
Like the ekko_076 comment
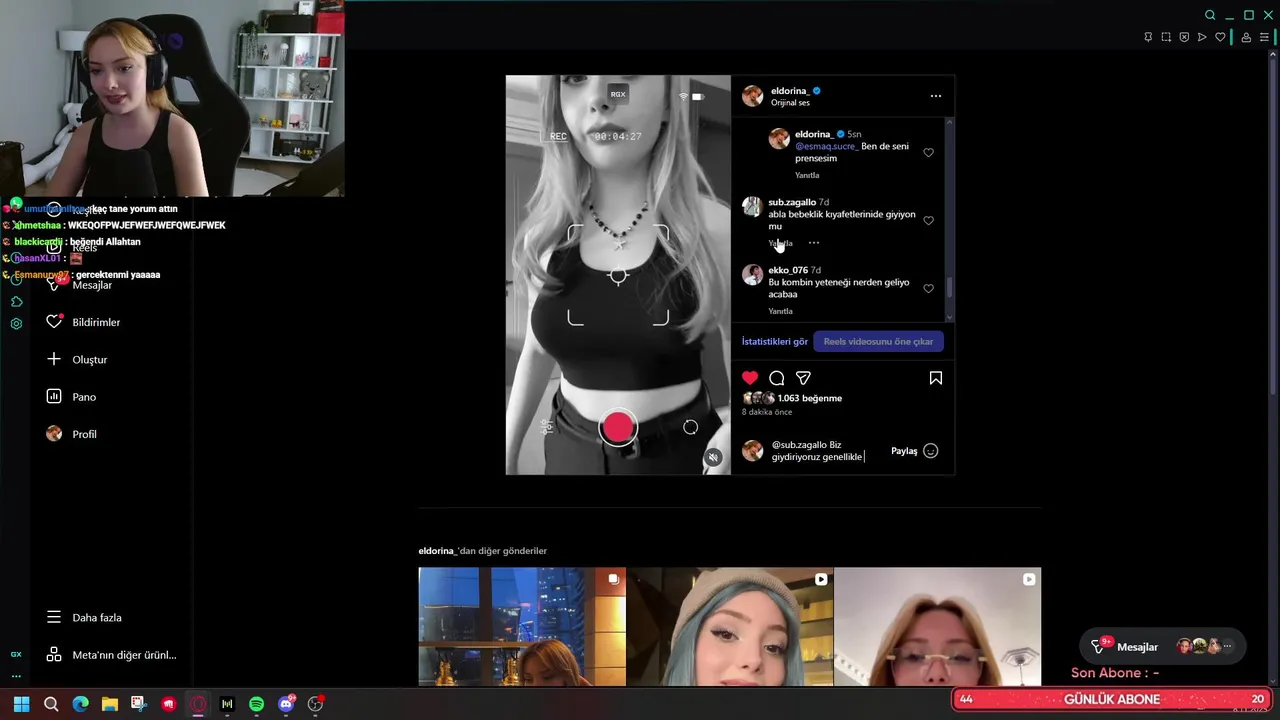(929, 289)
